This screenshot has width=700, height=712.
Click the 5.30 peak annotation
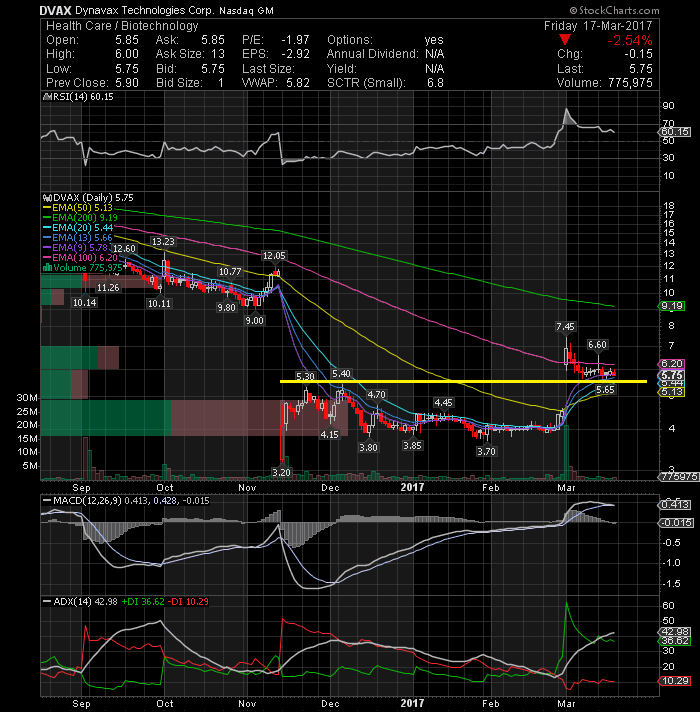coord(305,376)
